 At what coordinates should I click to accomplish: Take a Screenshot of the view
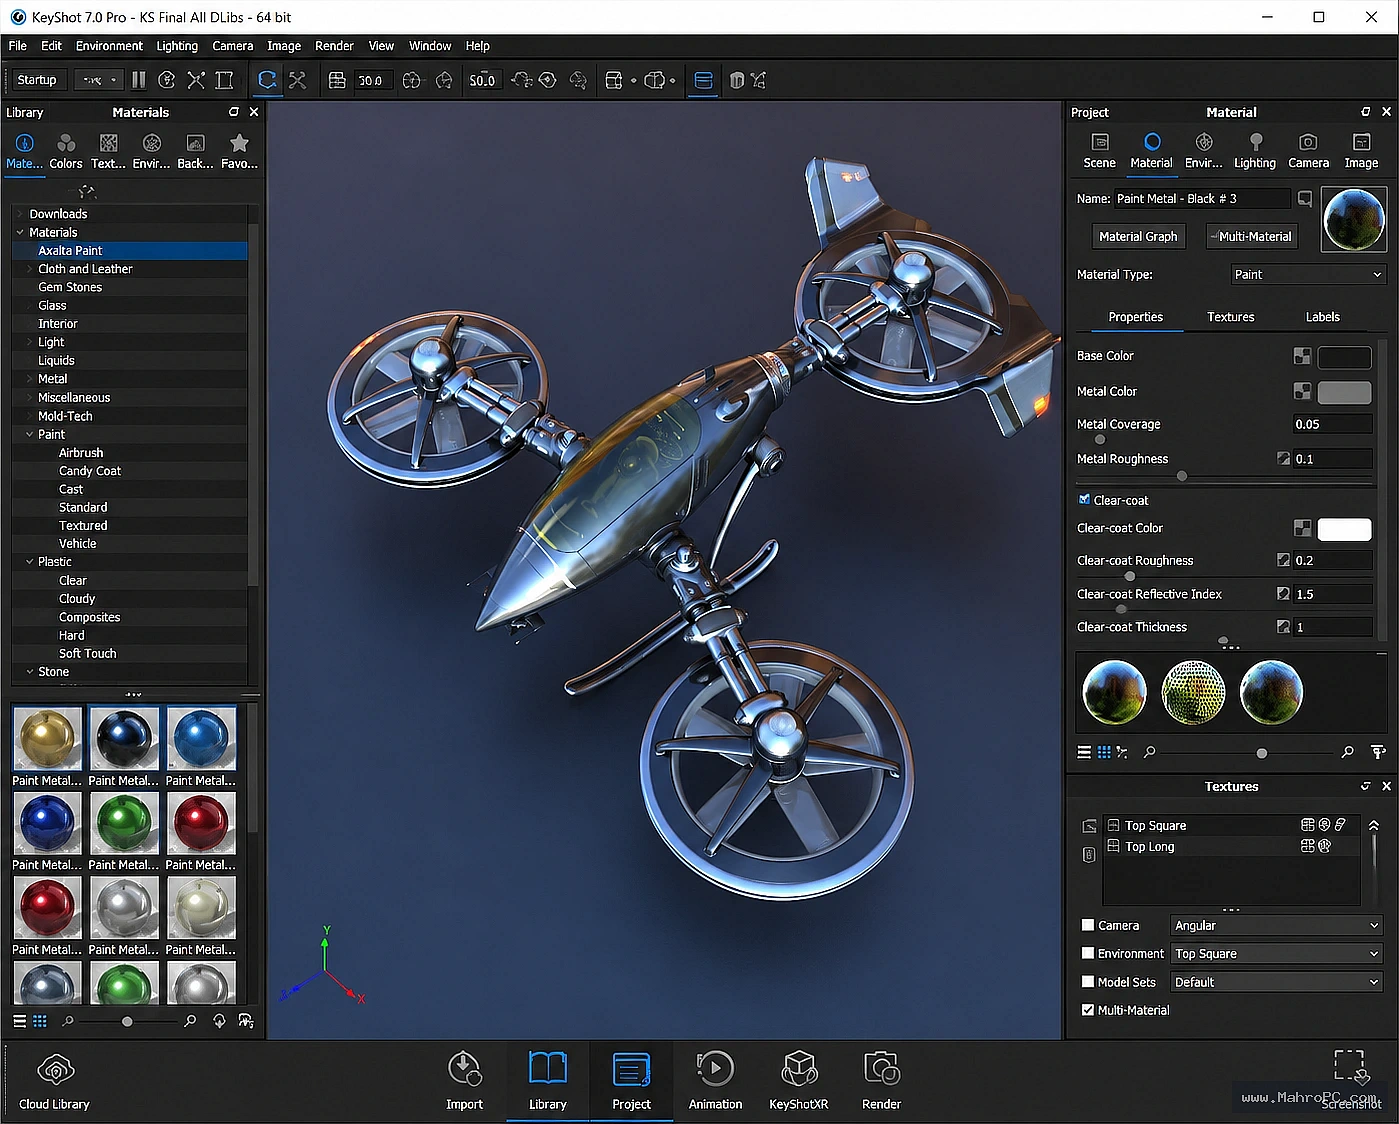[1351, 1079]
